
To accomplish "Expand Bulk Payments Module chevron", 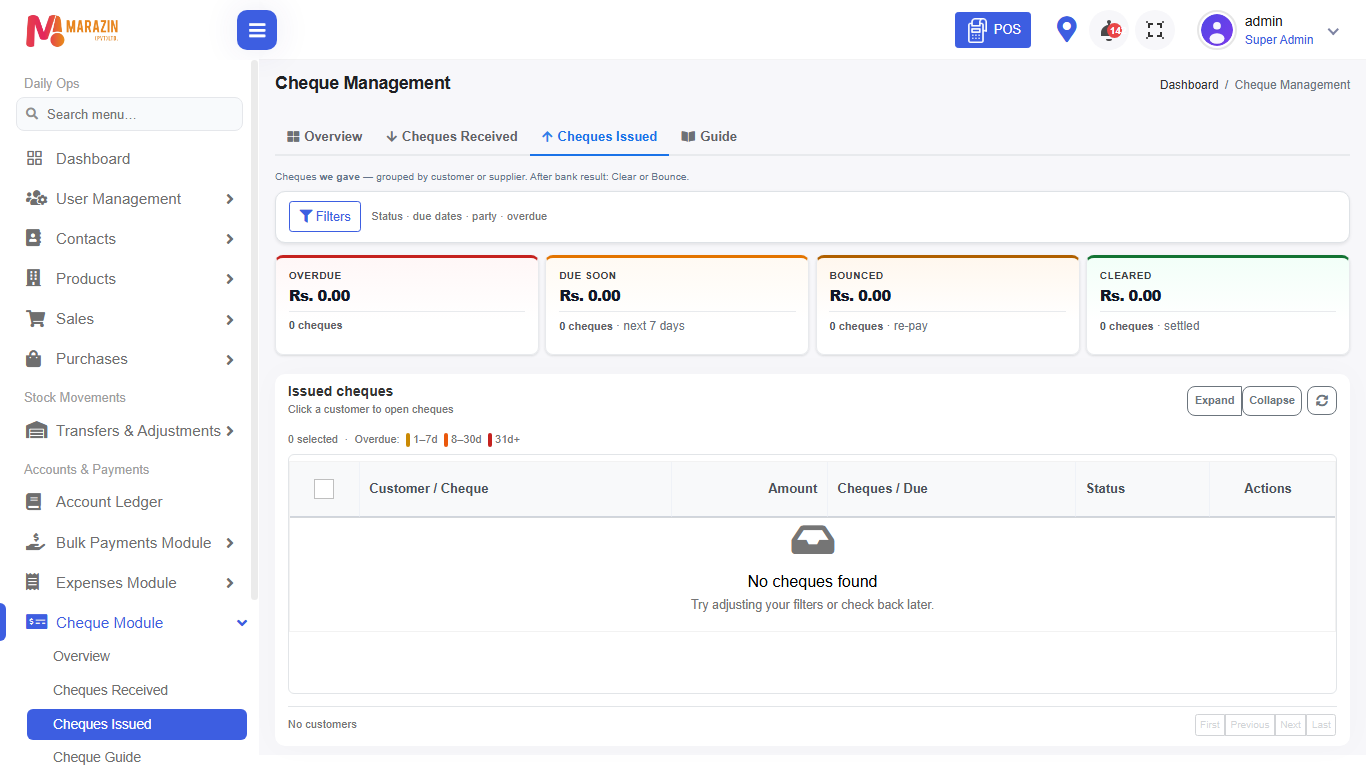I will [x=230, y=543].
